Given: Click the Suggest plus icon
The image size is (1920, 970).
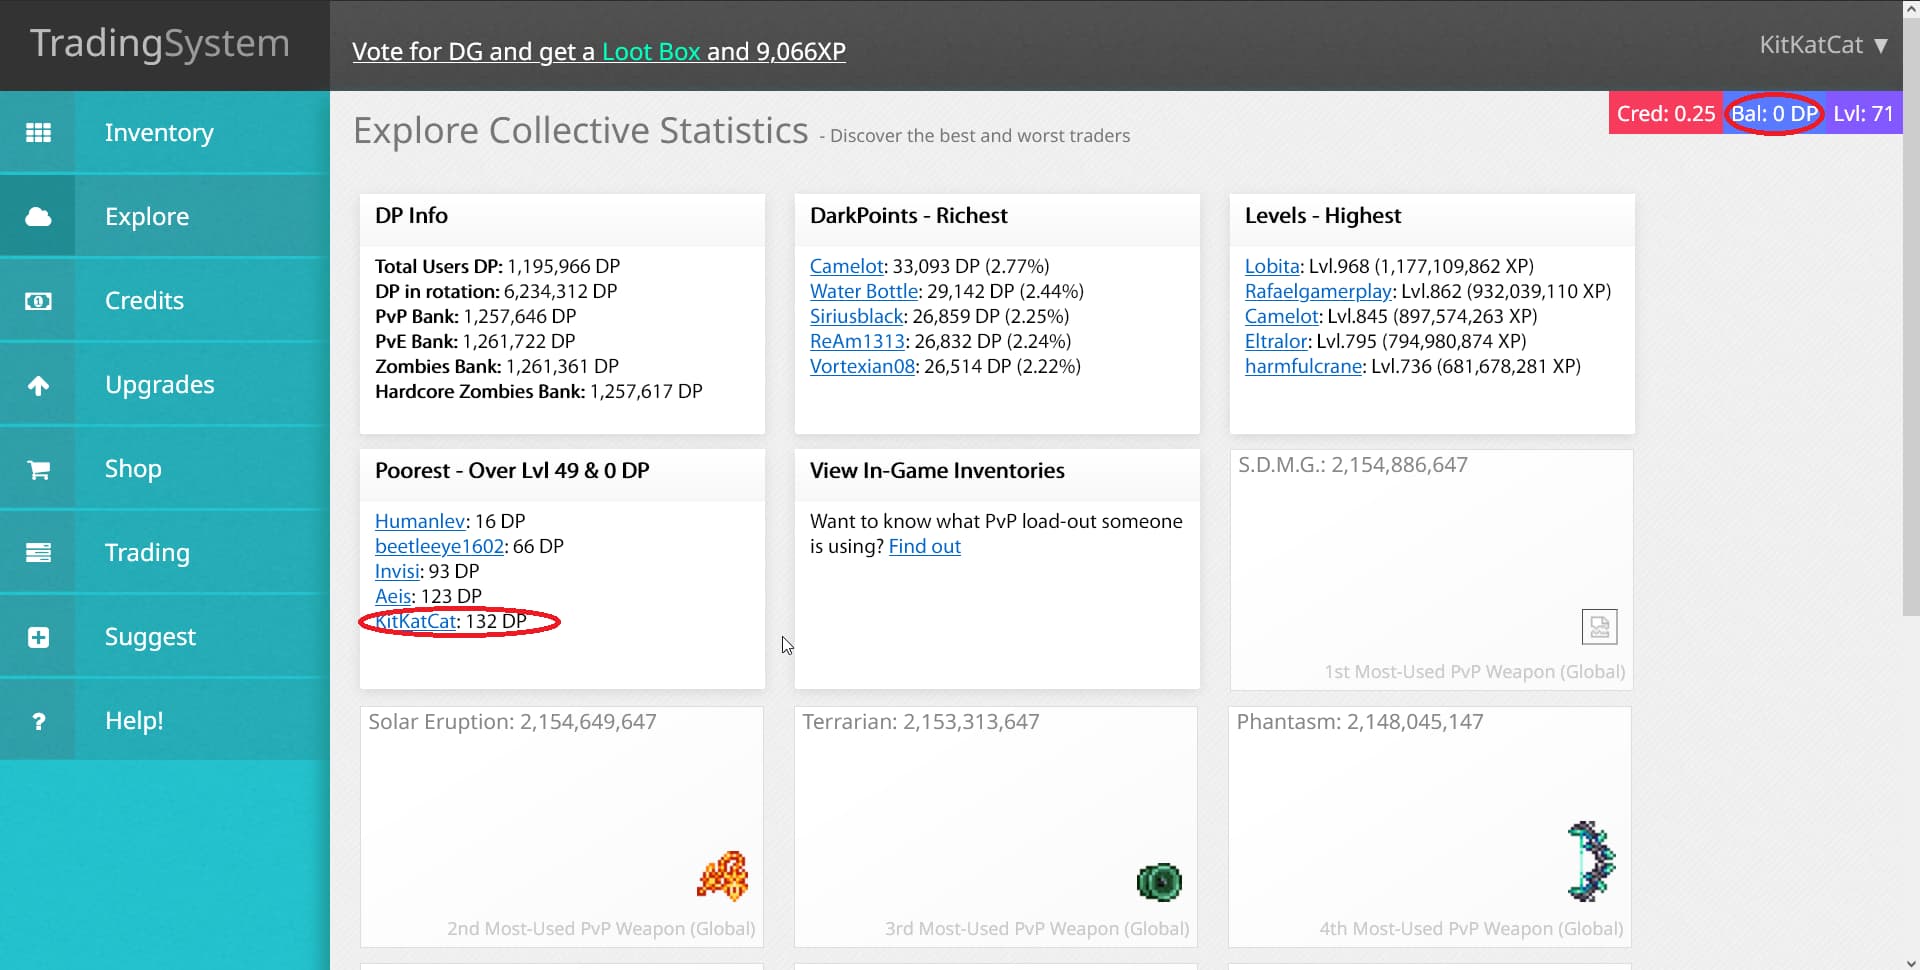Looking at the screenshot, I should pyautogui.click(x=38, y=637).
